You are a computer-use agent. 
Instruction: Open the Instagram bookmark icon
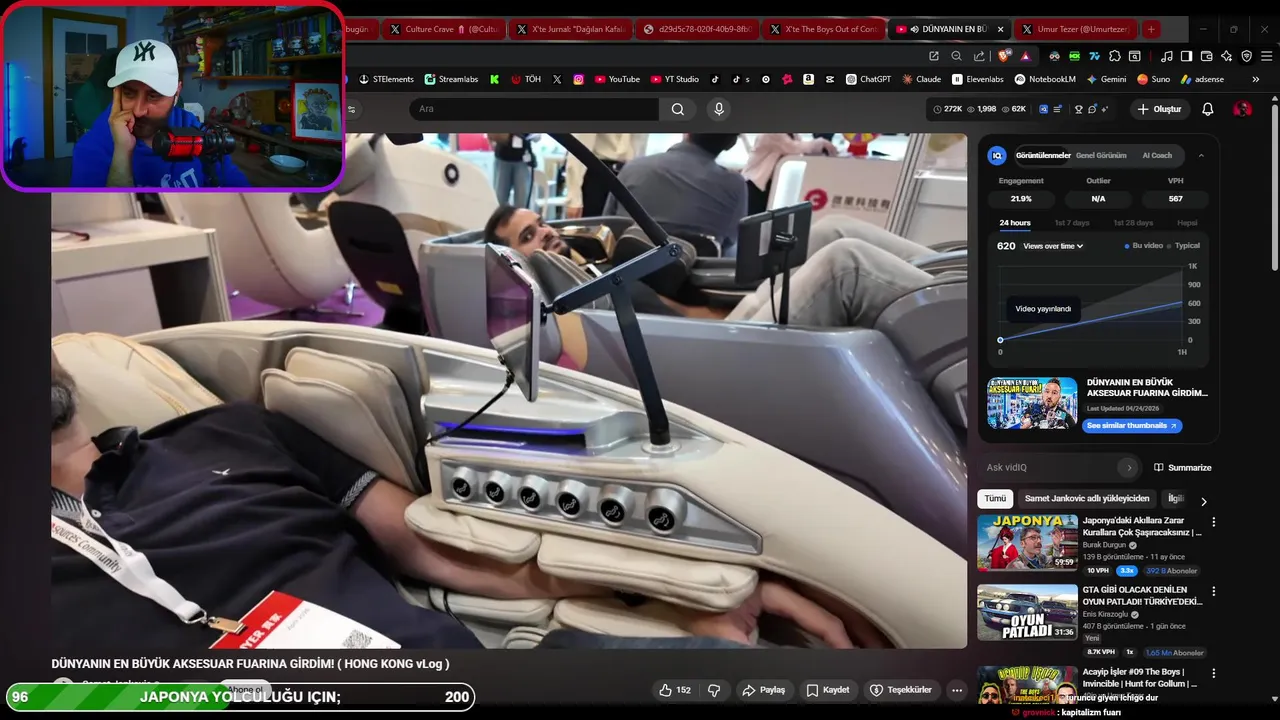(x=578, y=79)
